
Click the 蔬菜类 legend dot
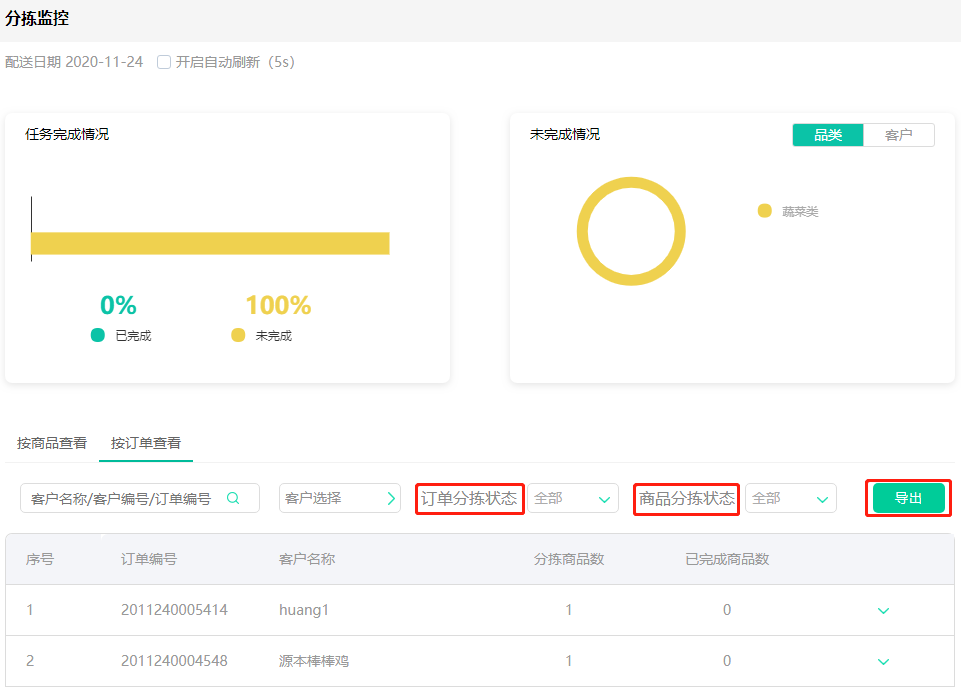(x=765, y=211)
